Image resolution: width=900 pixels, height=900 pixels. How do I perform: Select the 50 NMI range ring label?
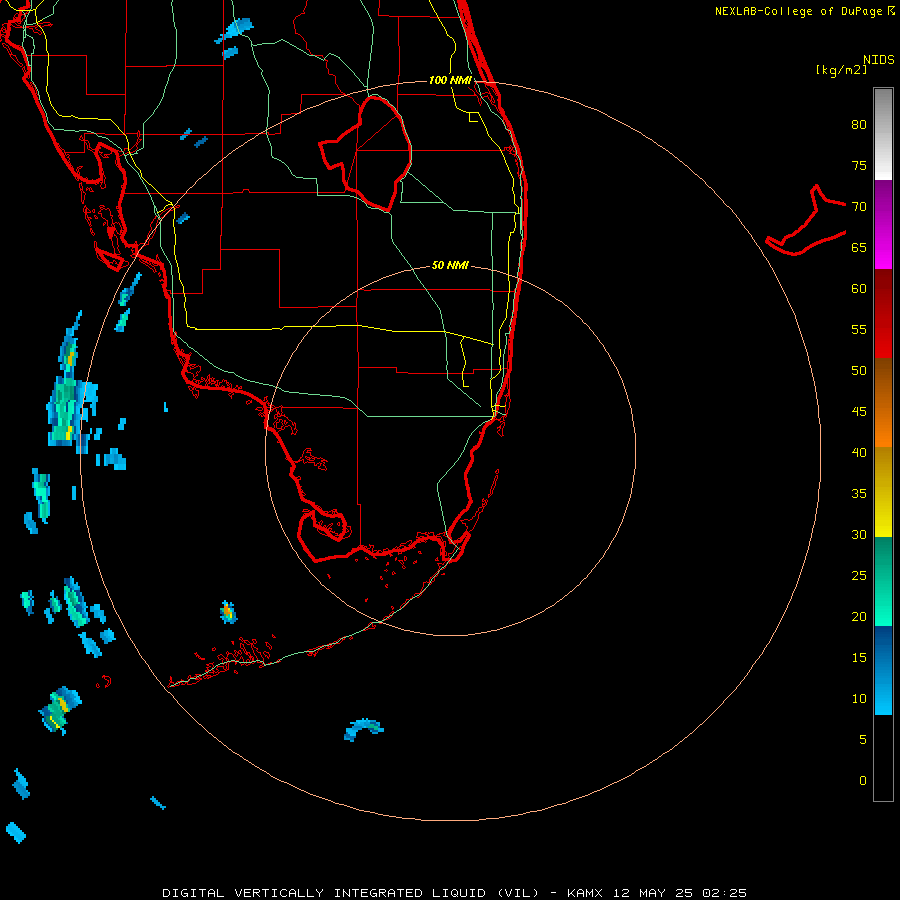[450, 265]
